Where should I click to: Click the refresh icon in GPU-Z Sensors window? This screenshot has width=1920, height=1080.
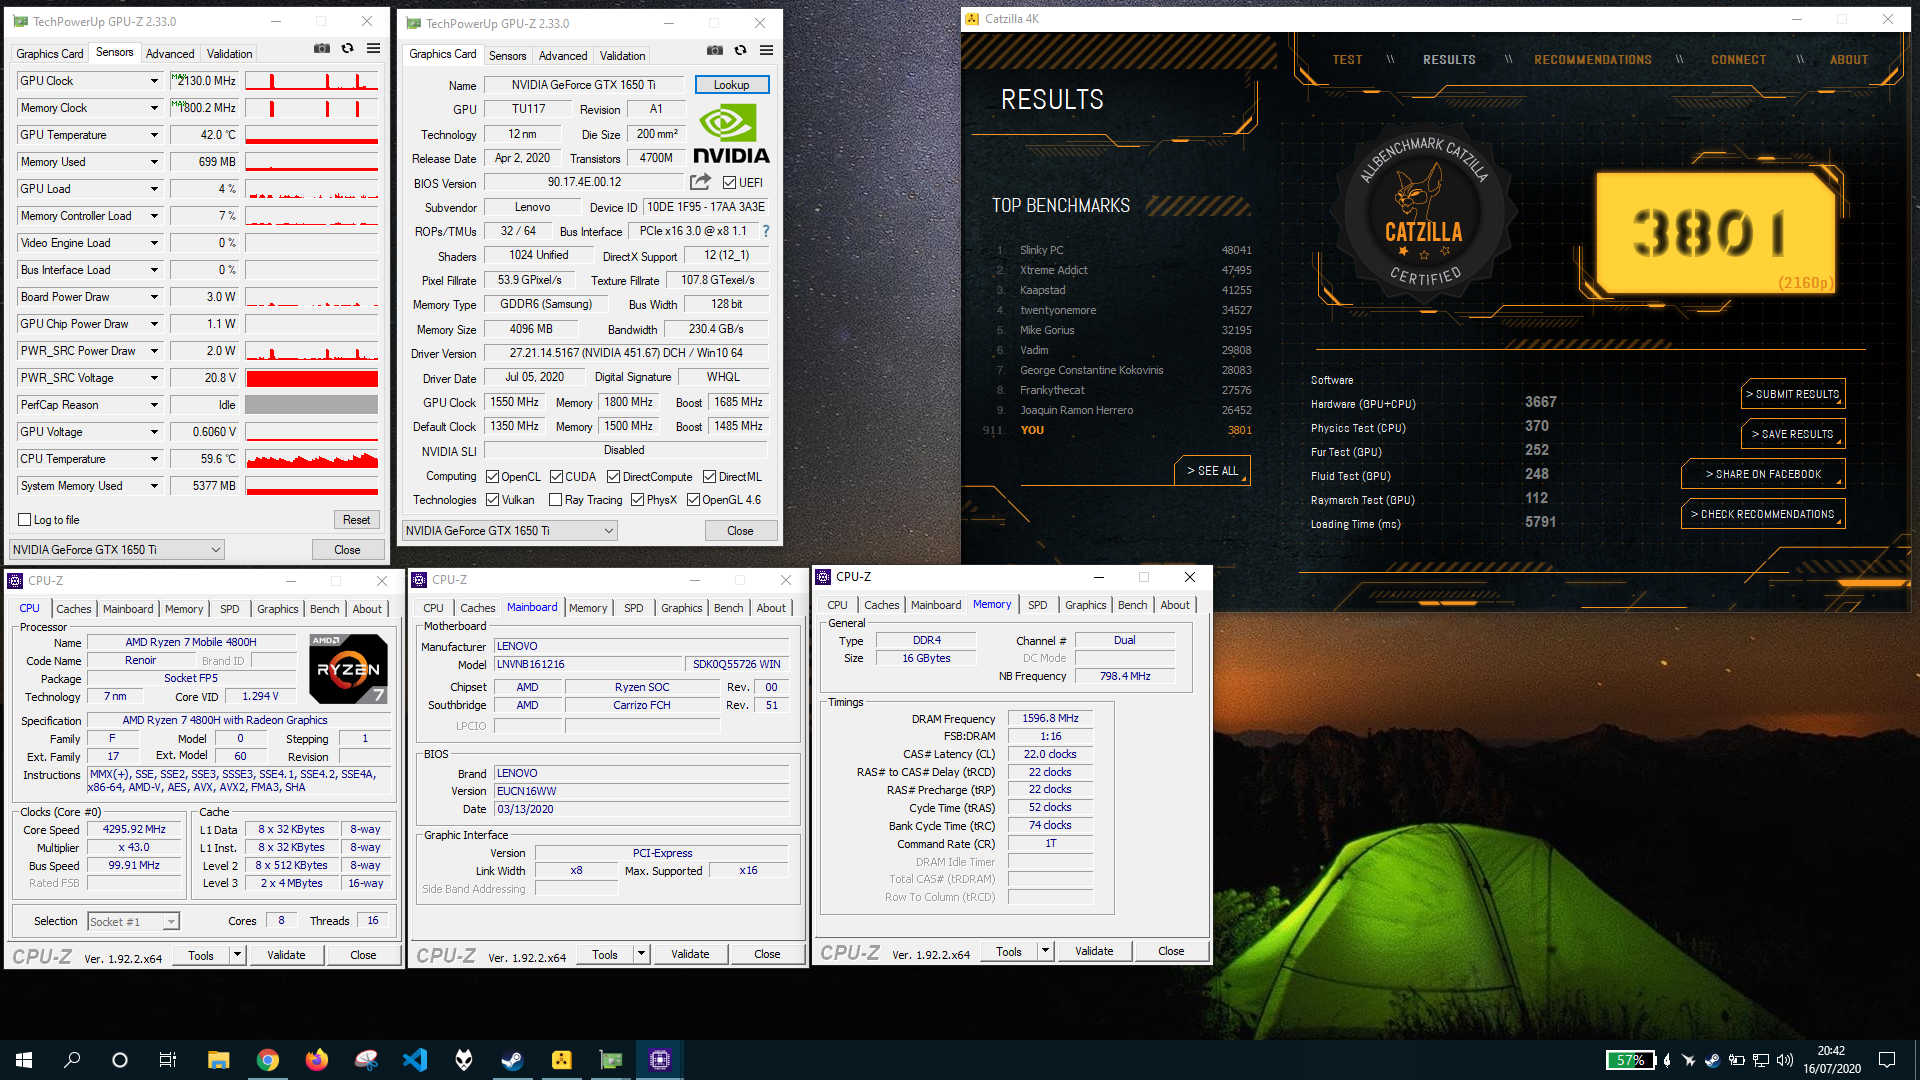coord(347,49)
